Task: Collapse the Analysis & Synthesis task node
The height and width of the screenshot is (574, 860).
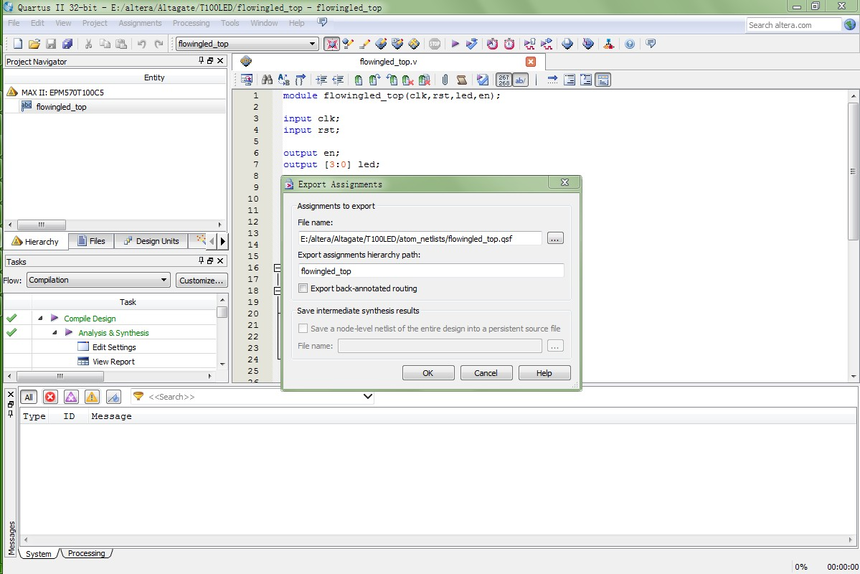Action: click(54, 333)
